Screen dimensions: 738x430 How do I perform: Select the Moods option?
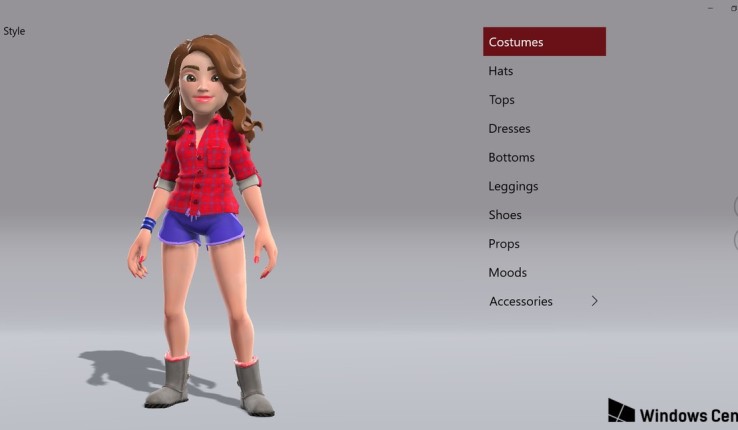point(507,273)
